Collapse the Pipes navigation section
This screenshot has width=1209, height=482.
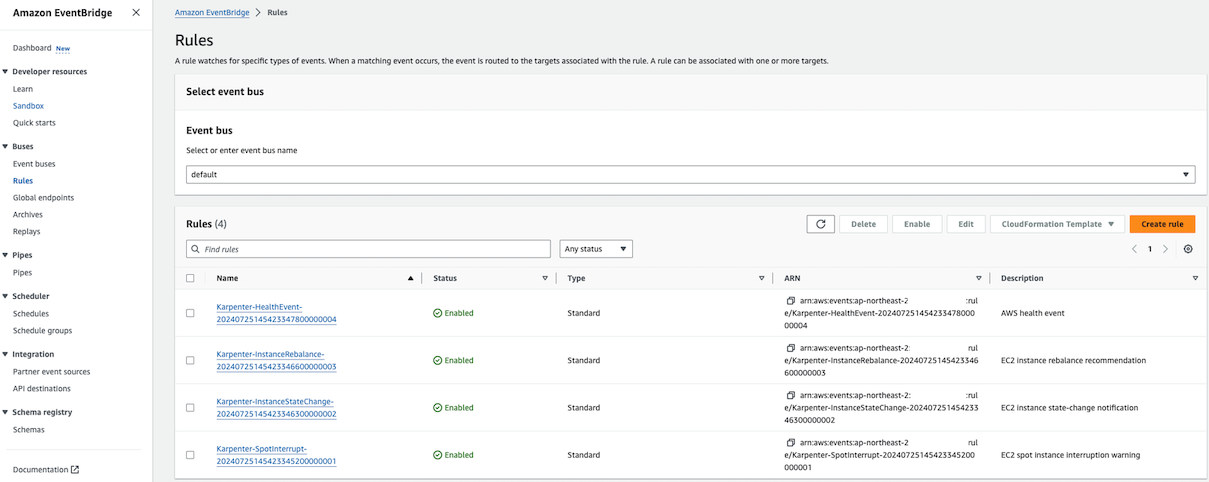(5, 255)
